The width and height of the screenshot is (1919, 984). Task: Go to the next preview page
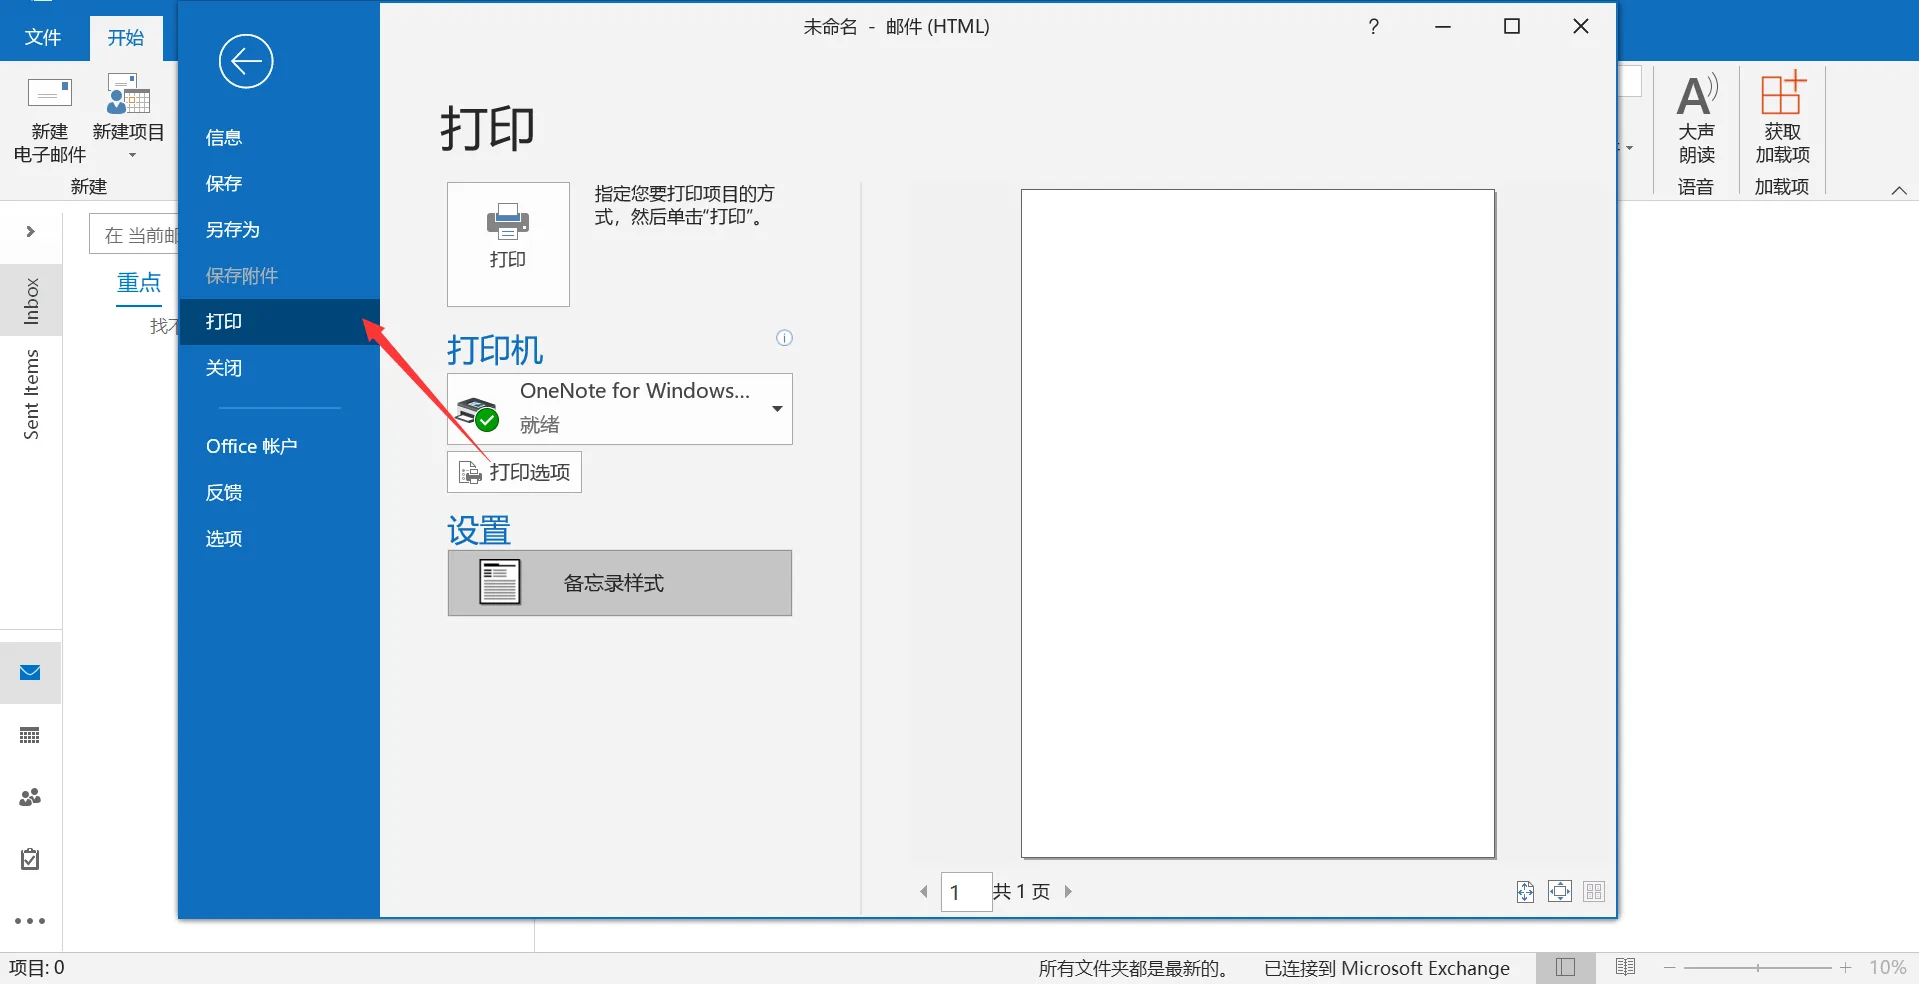pos(1068,891)
